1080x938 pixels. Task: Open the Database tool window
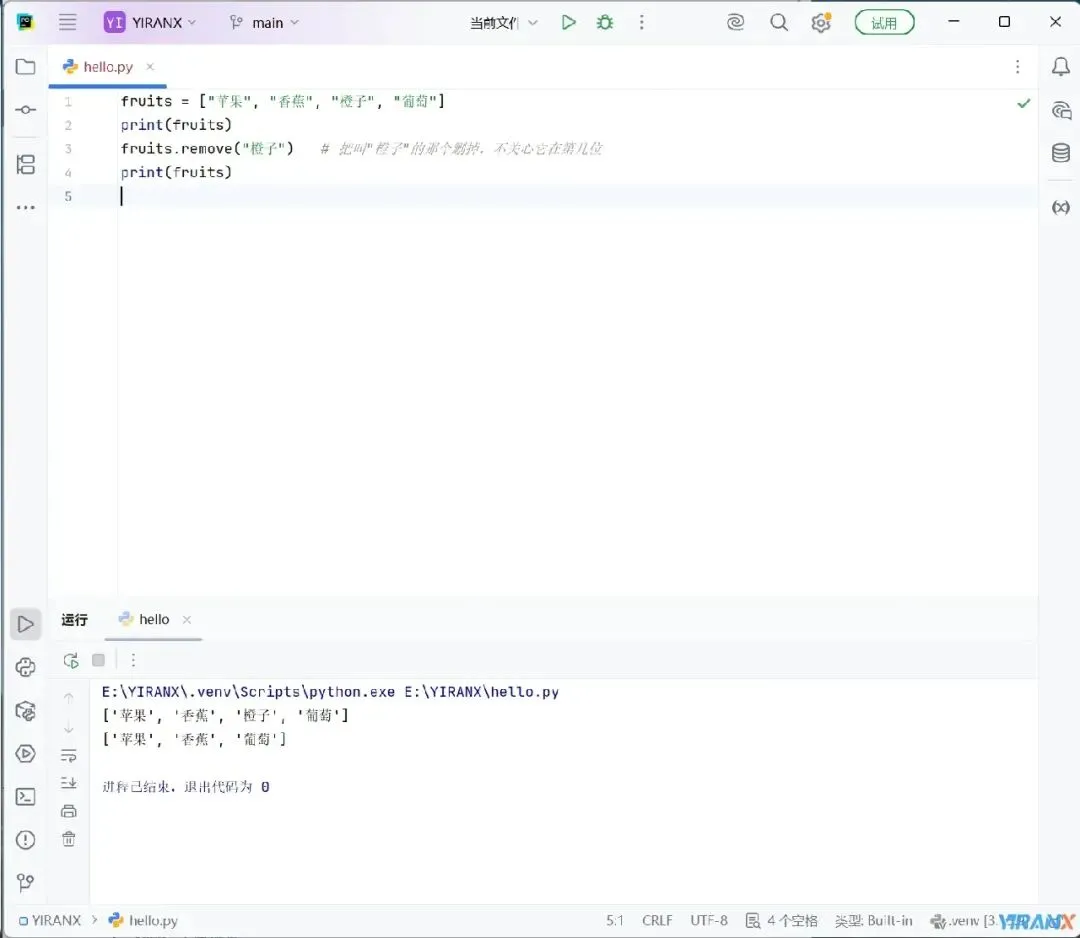click(1061, 153)
